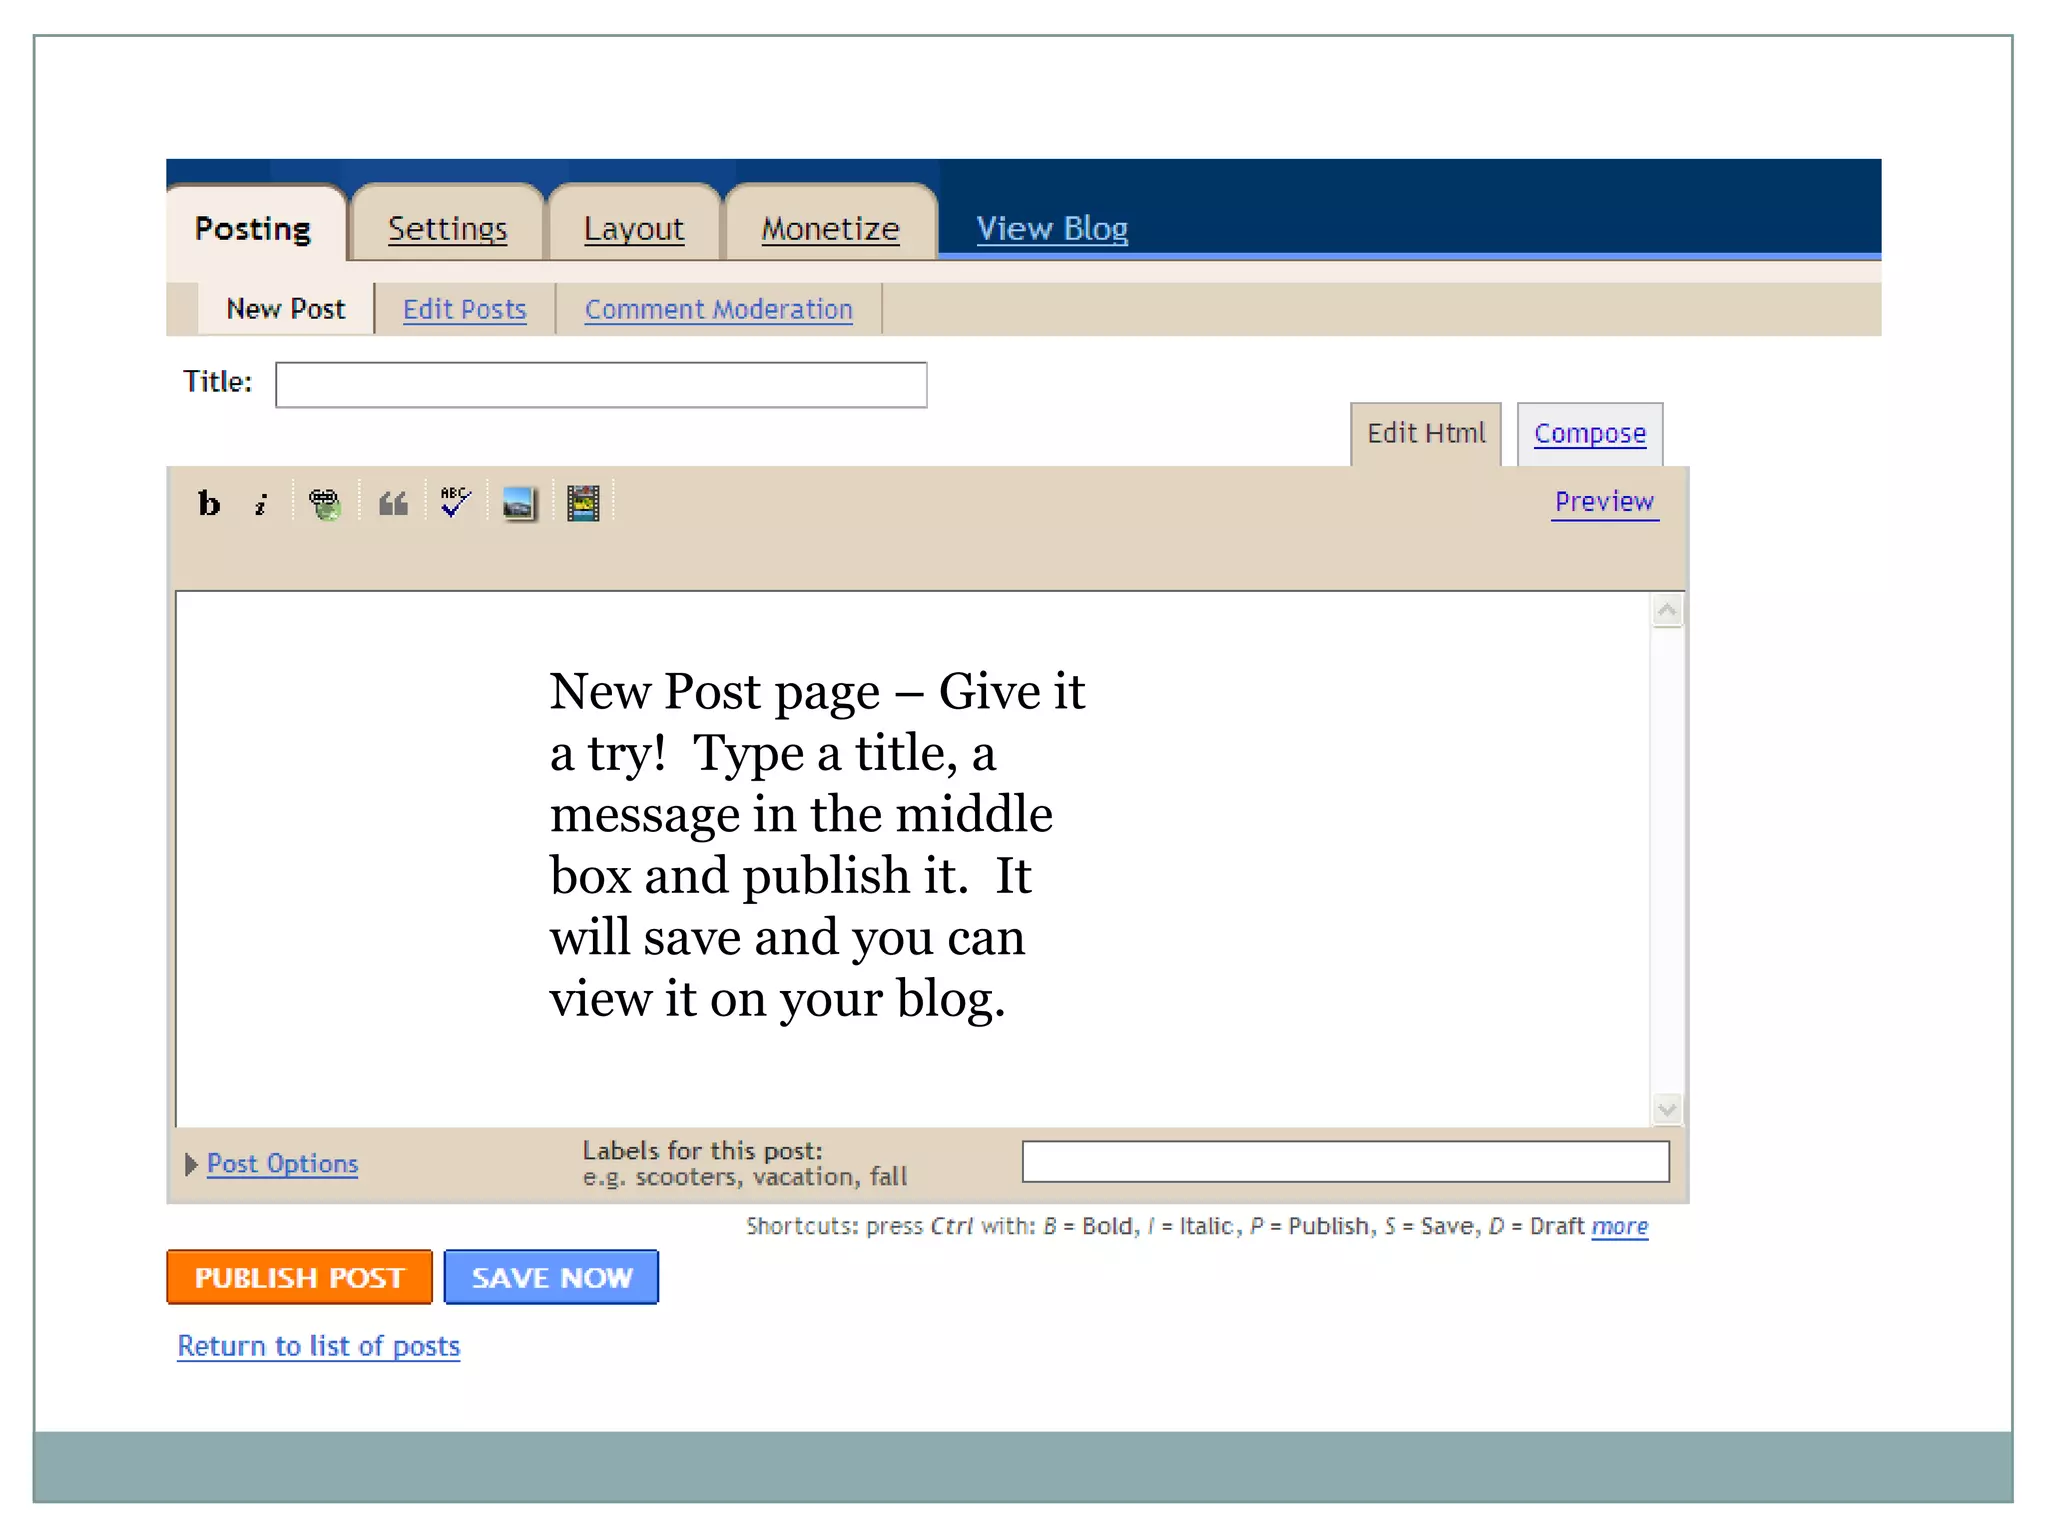Select the New Post sub-tab
Screen dimensions: 2048x1536
[x=286, y=309]
